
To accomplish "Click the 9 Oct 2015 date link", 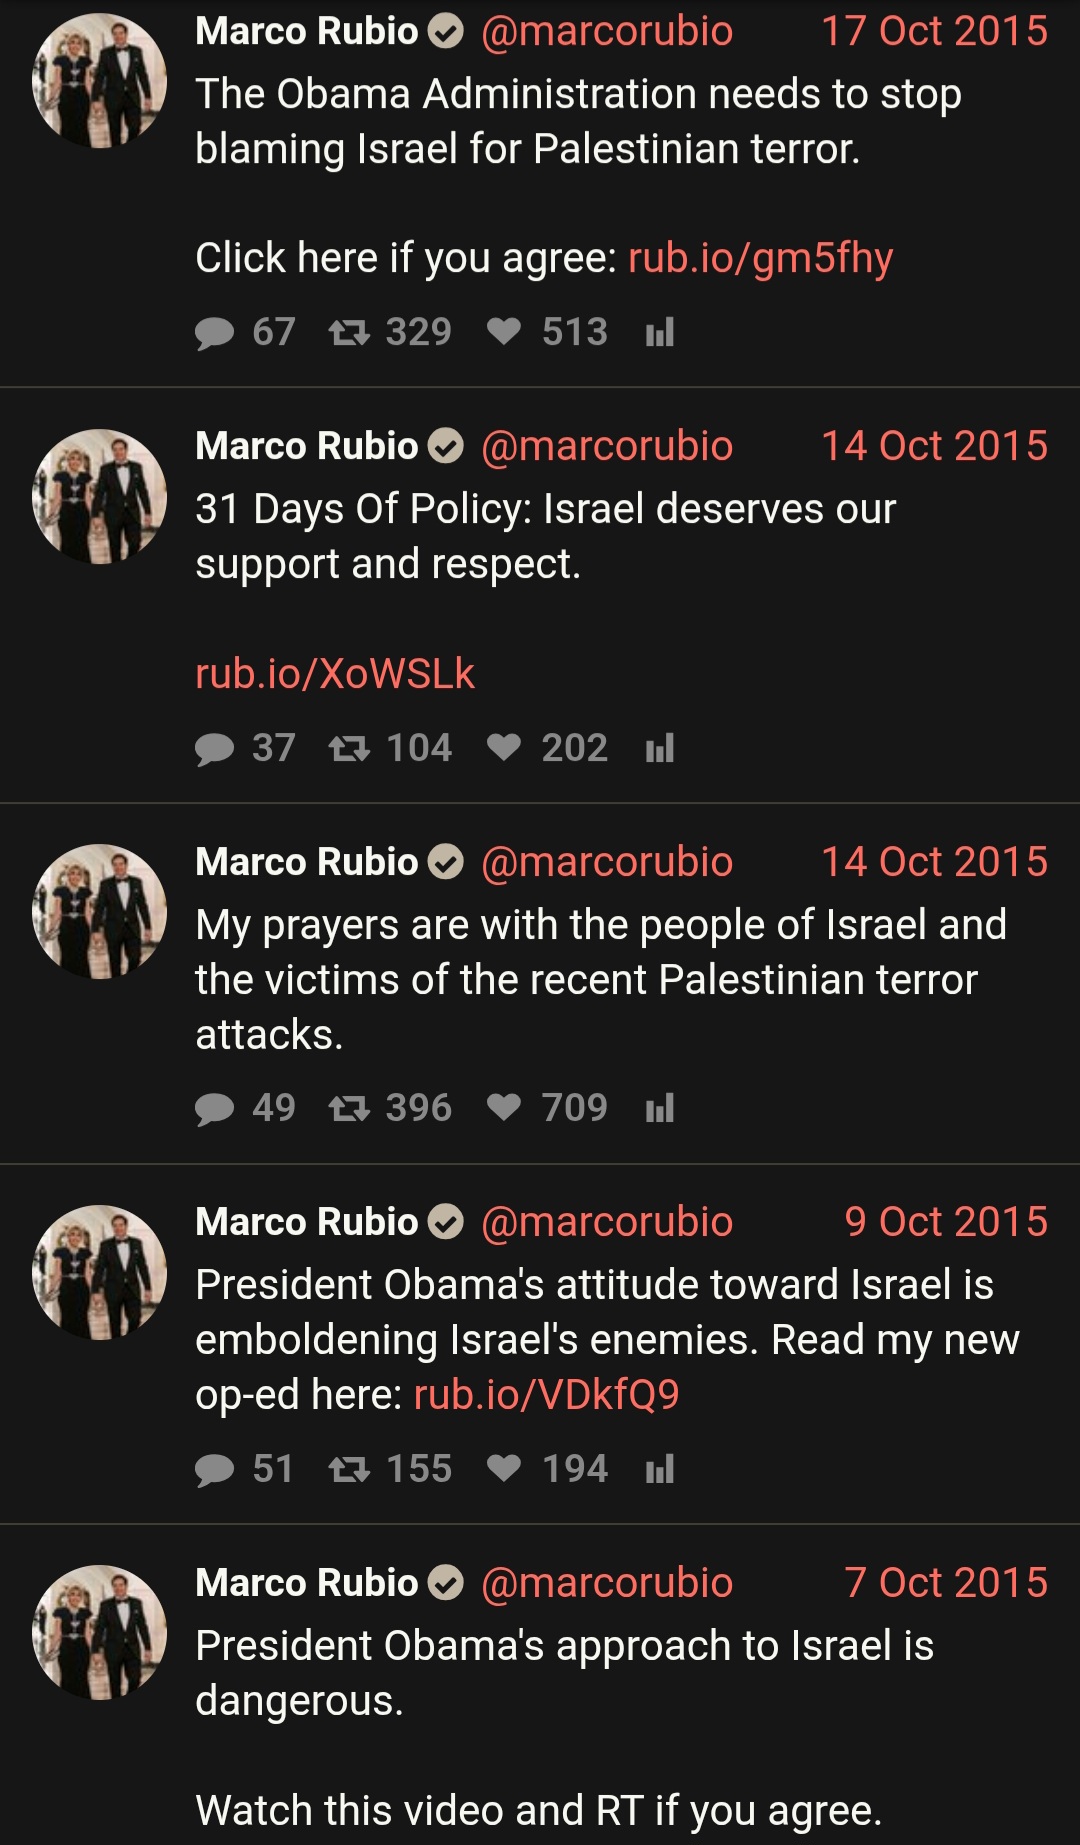I will 946,1222.
